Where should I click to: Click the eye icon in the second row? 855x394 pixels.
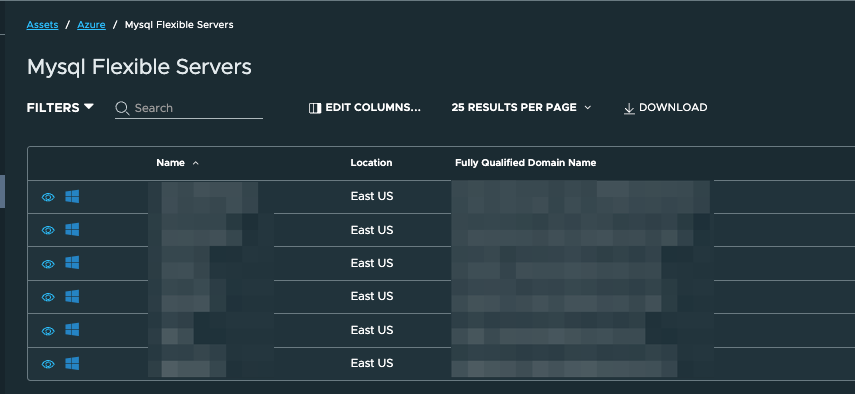point(48,231)
